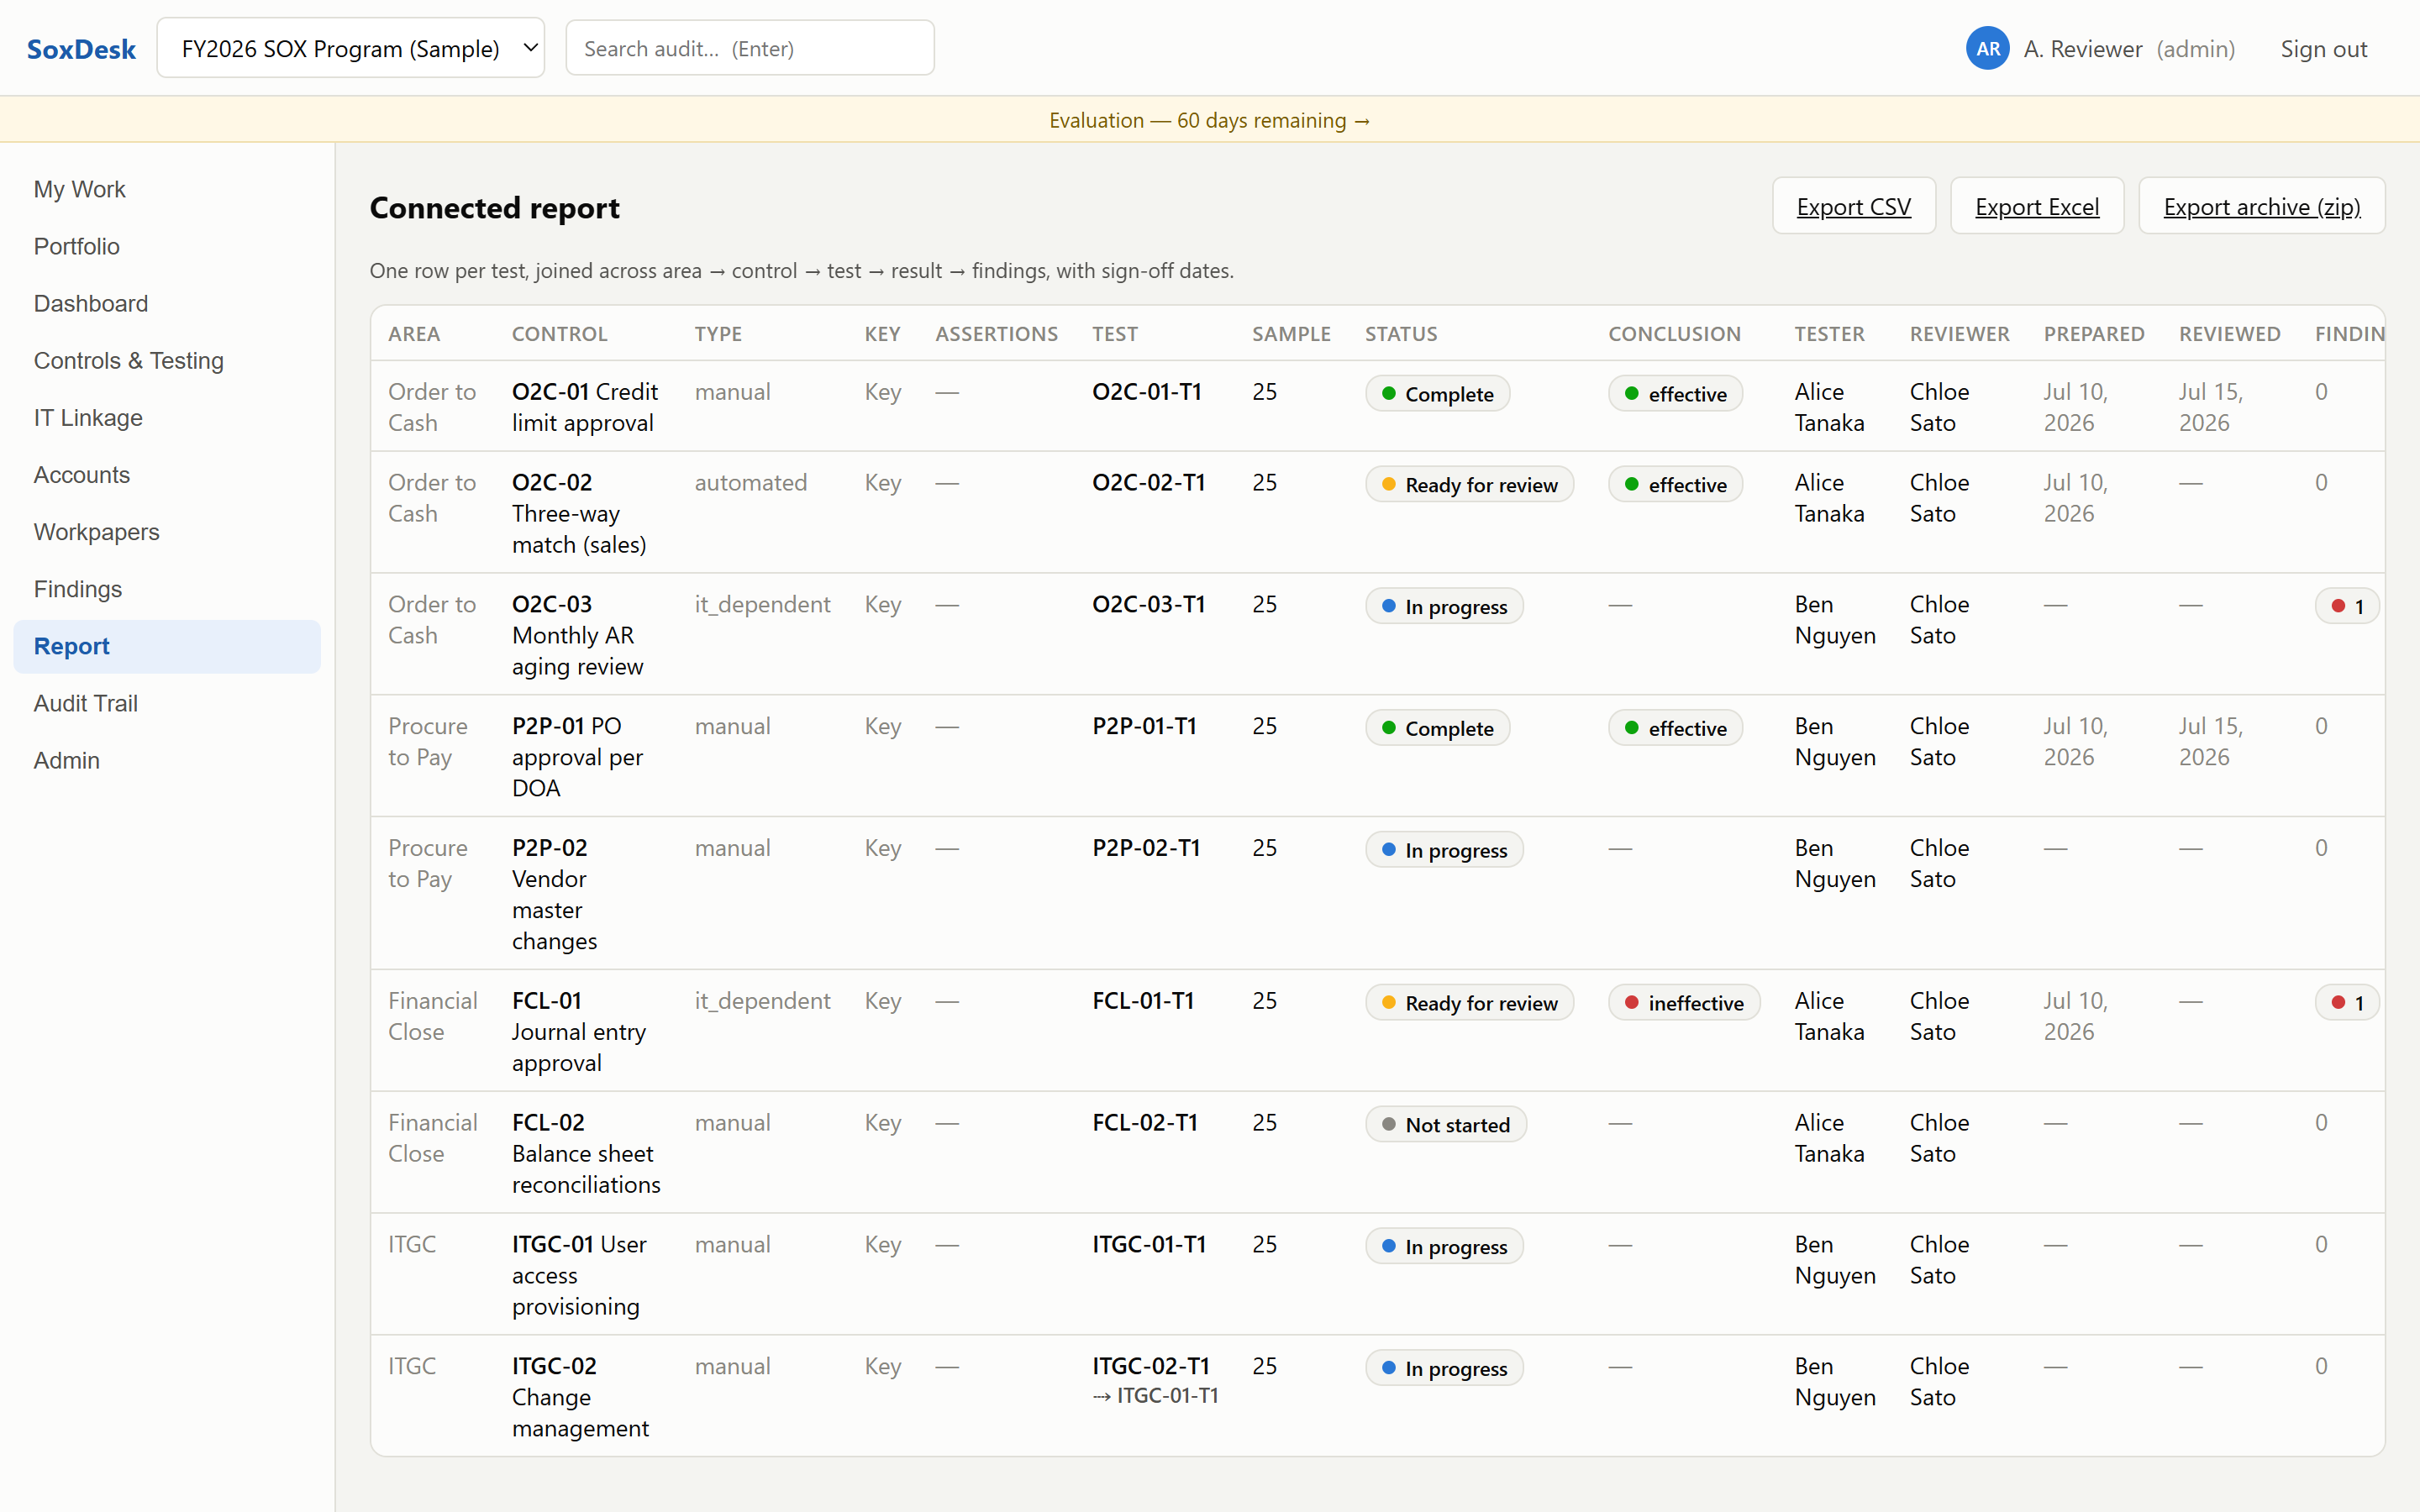
Task: Click In progress badge for O2C-03-T1
Action: [x=1444, y=606]
